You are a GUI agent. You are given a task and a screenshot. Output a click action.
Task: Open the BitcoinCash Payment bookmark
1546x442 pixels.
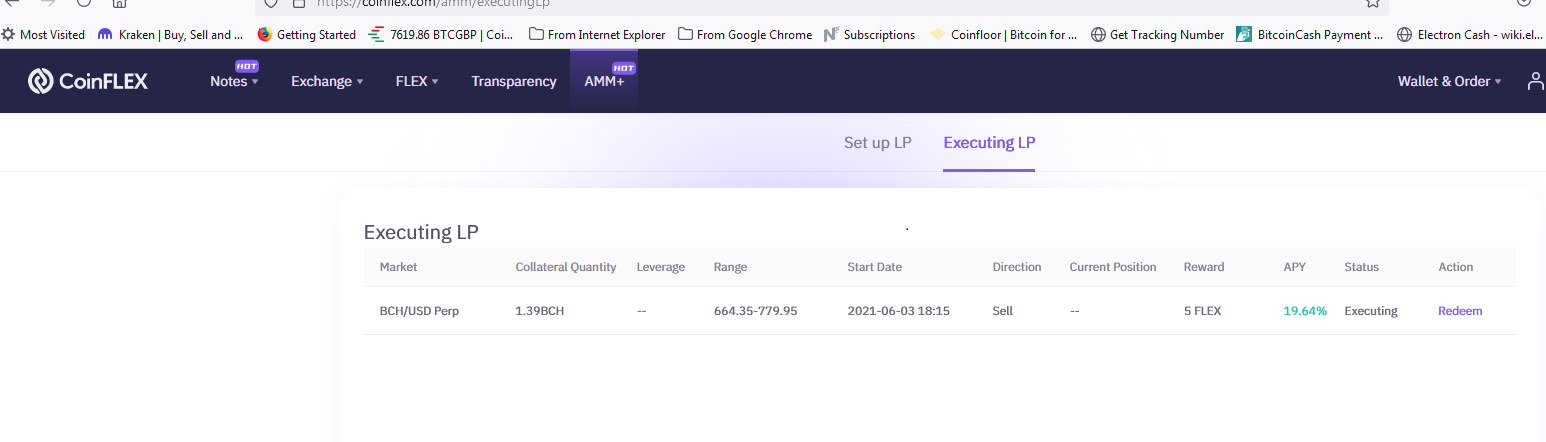(x=1309, y=34)
